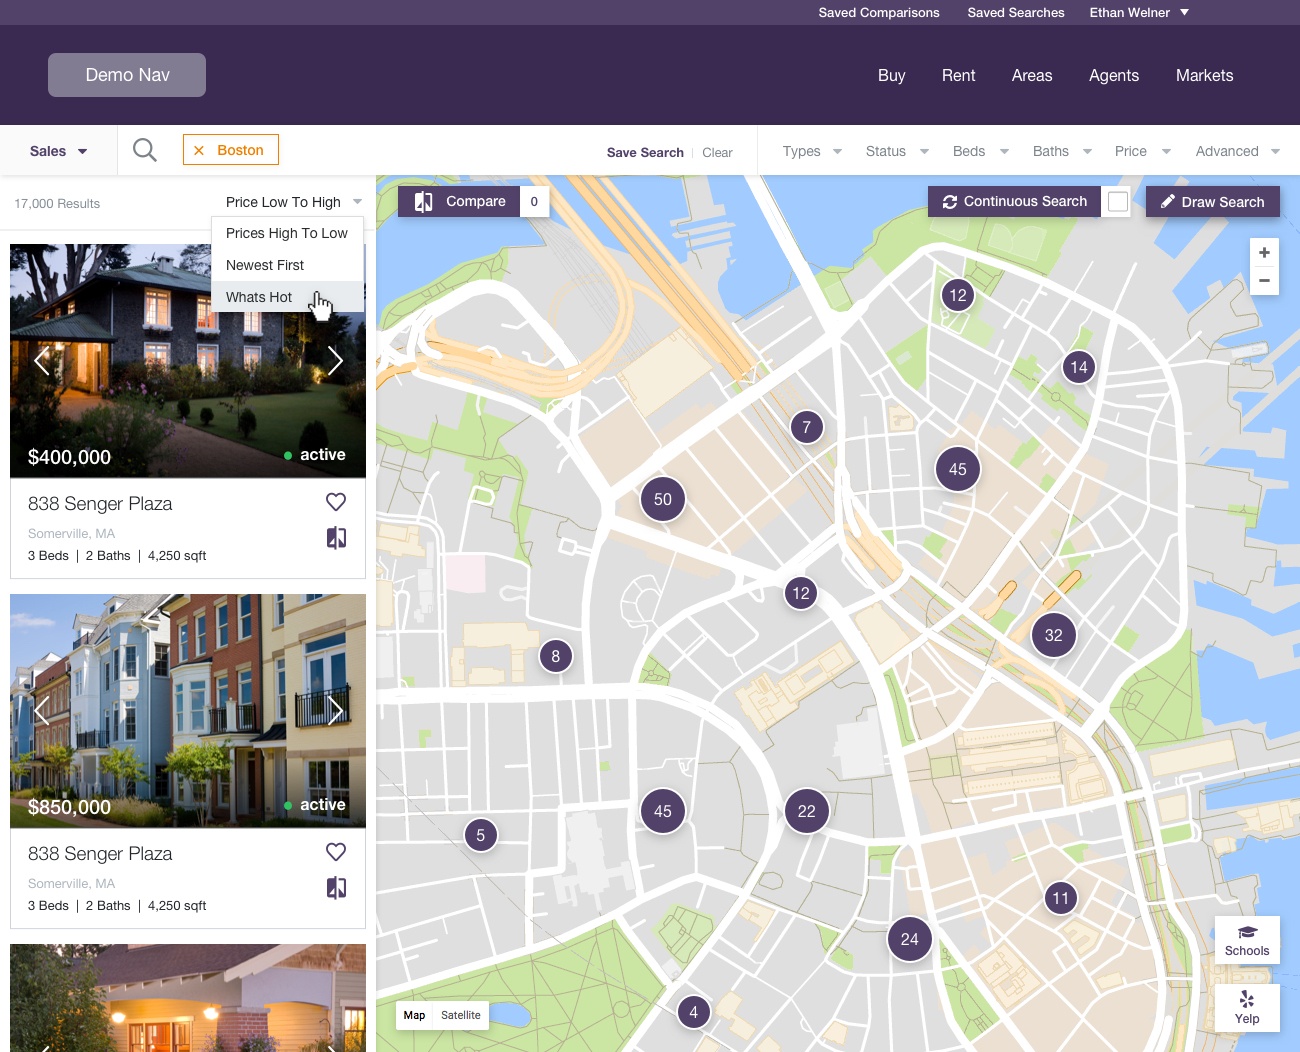Zoom in on the map
The image size is (1300, 1052).
point(1264,253)
